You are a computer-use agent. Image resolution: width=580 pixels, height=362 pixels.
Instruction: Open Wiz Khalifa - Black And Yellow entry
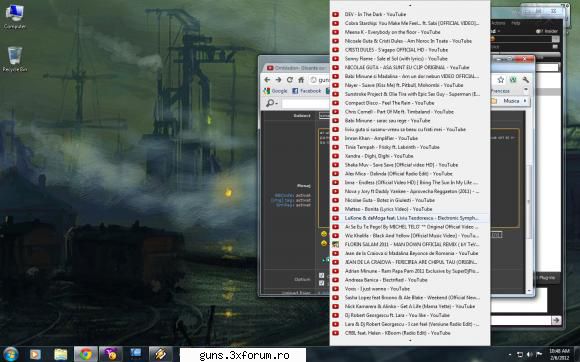(410, 236)
